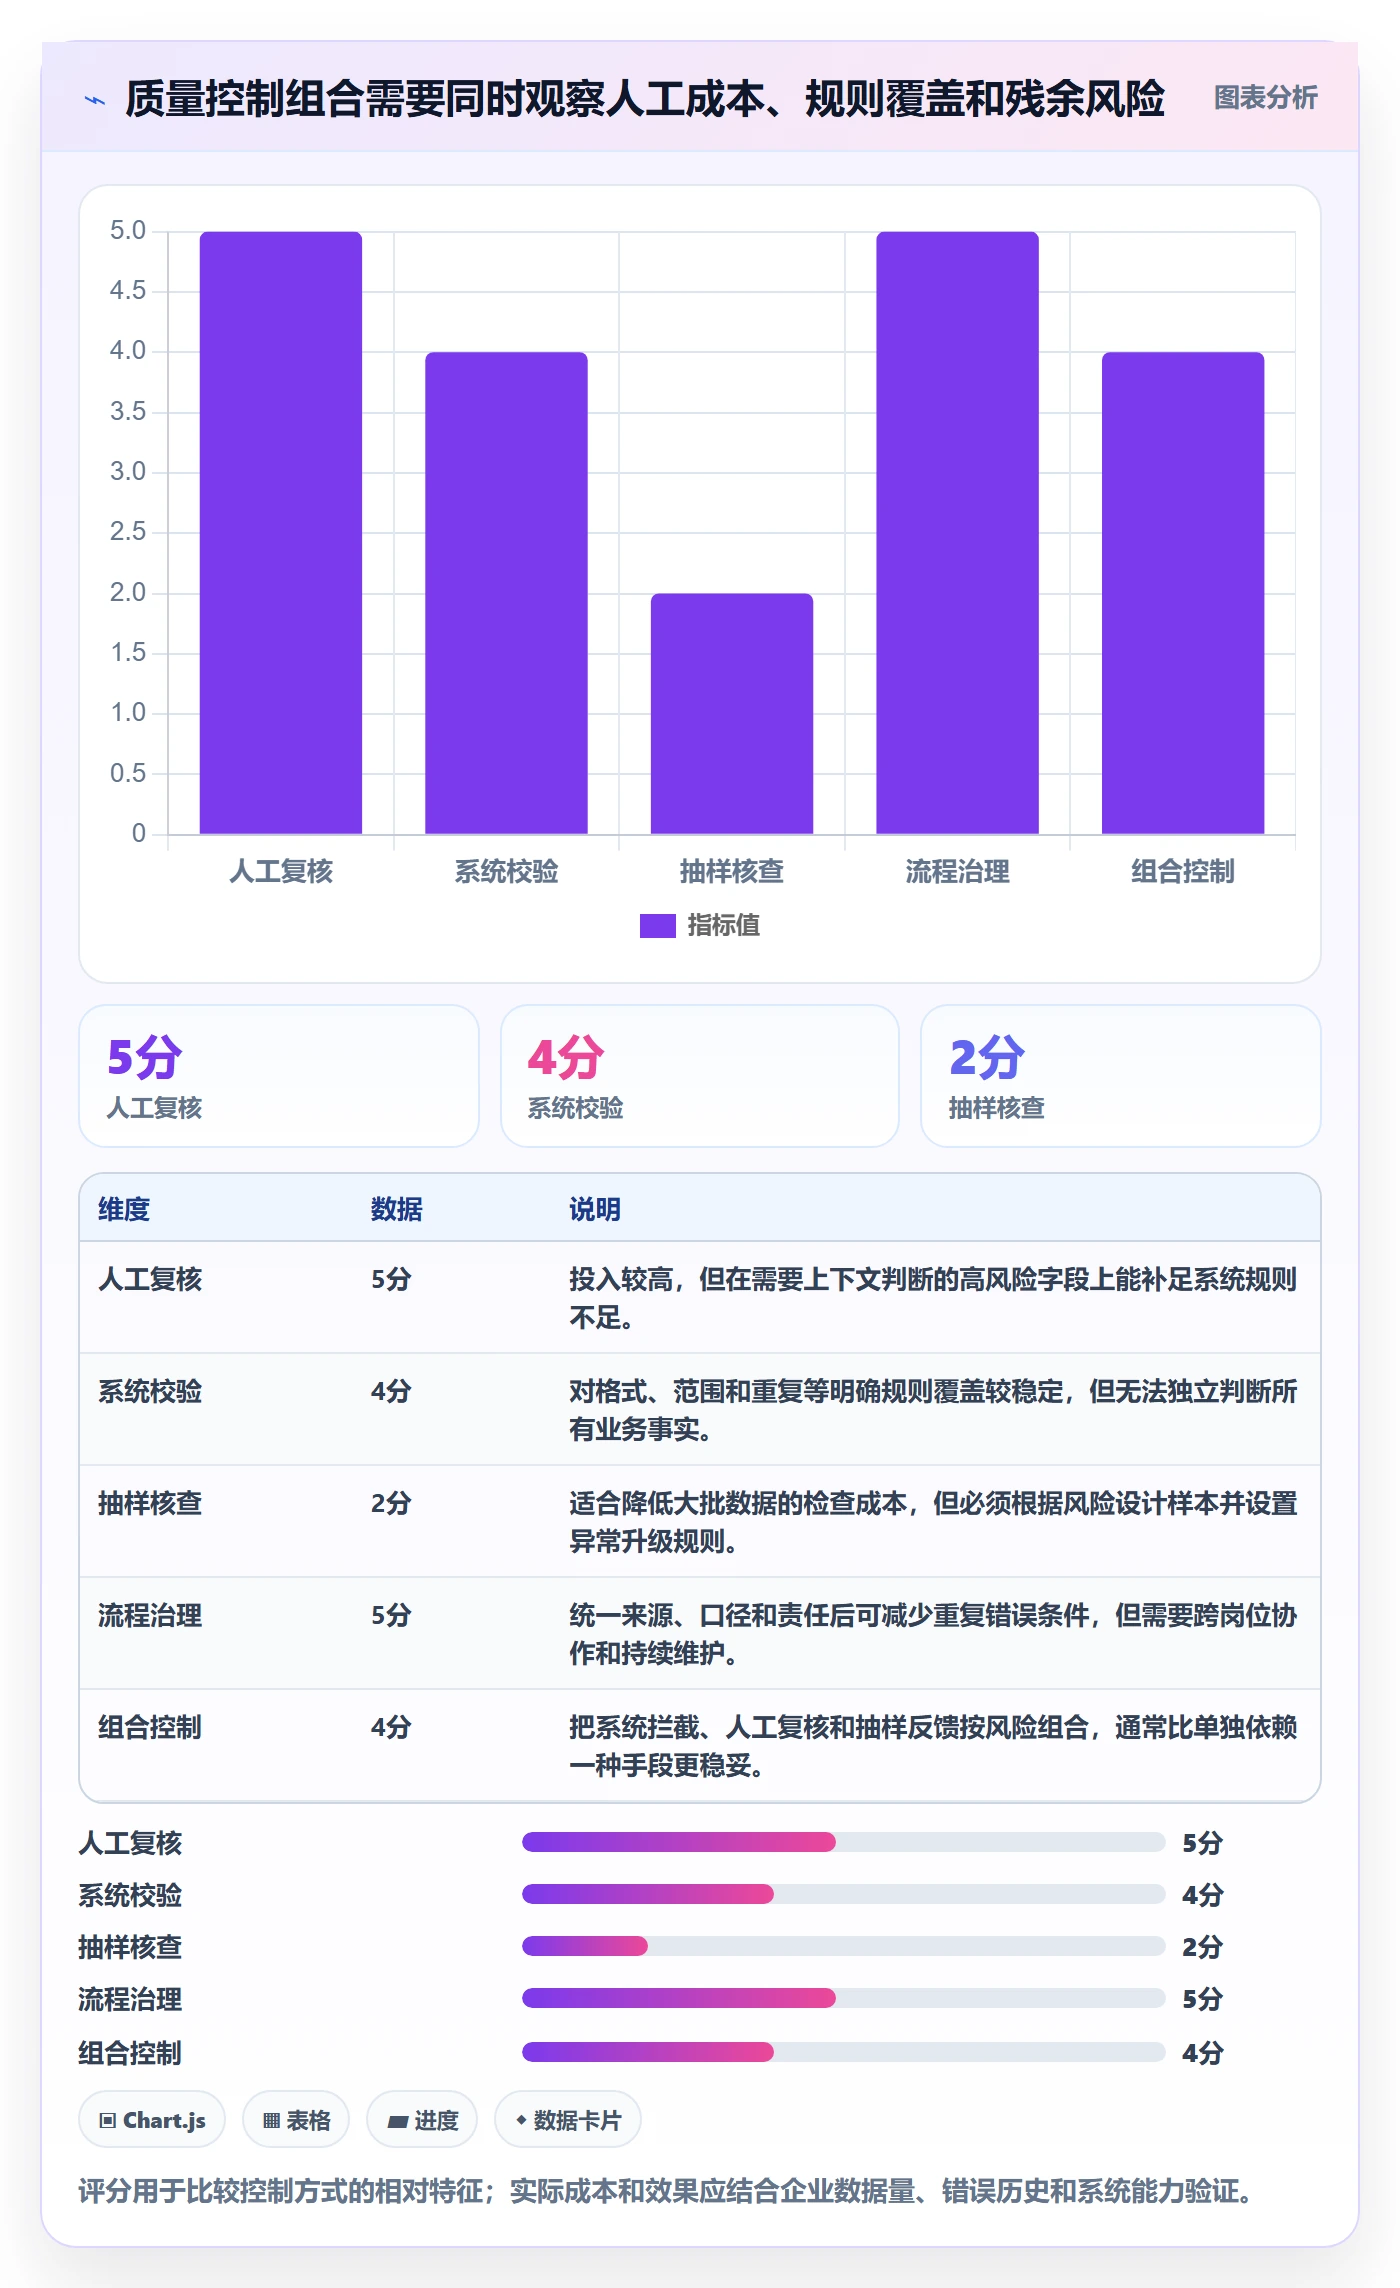This screenshot has height=2288, width=1400.
Task: Click the Chart.js tag chip
Action: [x=152, y=2119]
